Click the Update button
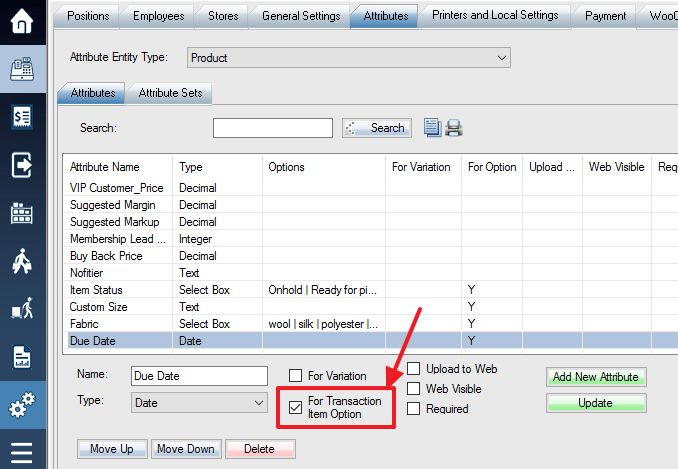Viewport: 678px width, 469px height. [596, 403]
